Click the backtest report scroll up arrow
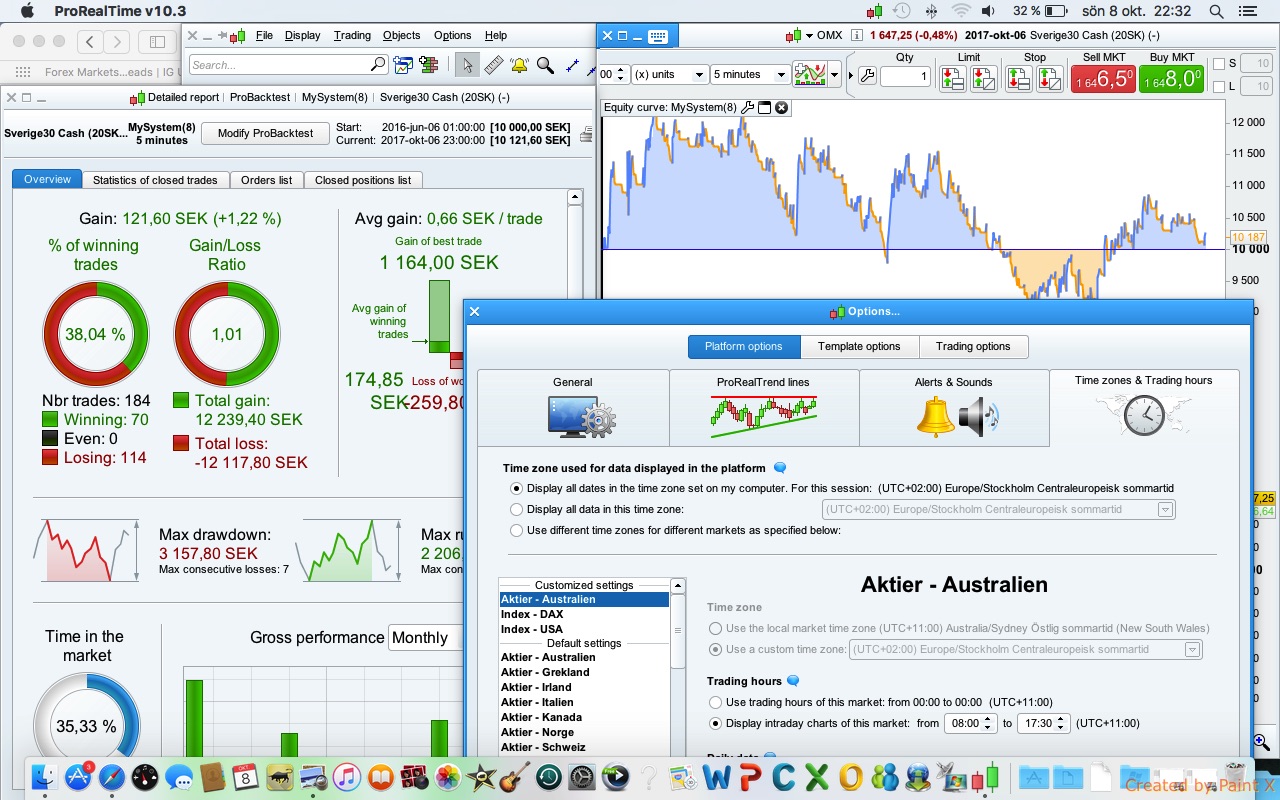 pyautogui.click(x=575, y=198)
